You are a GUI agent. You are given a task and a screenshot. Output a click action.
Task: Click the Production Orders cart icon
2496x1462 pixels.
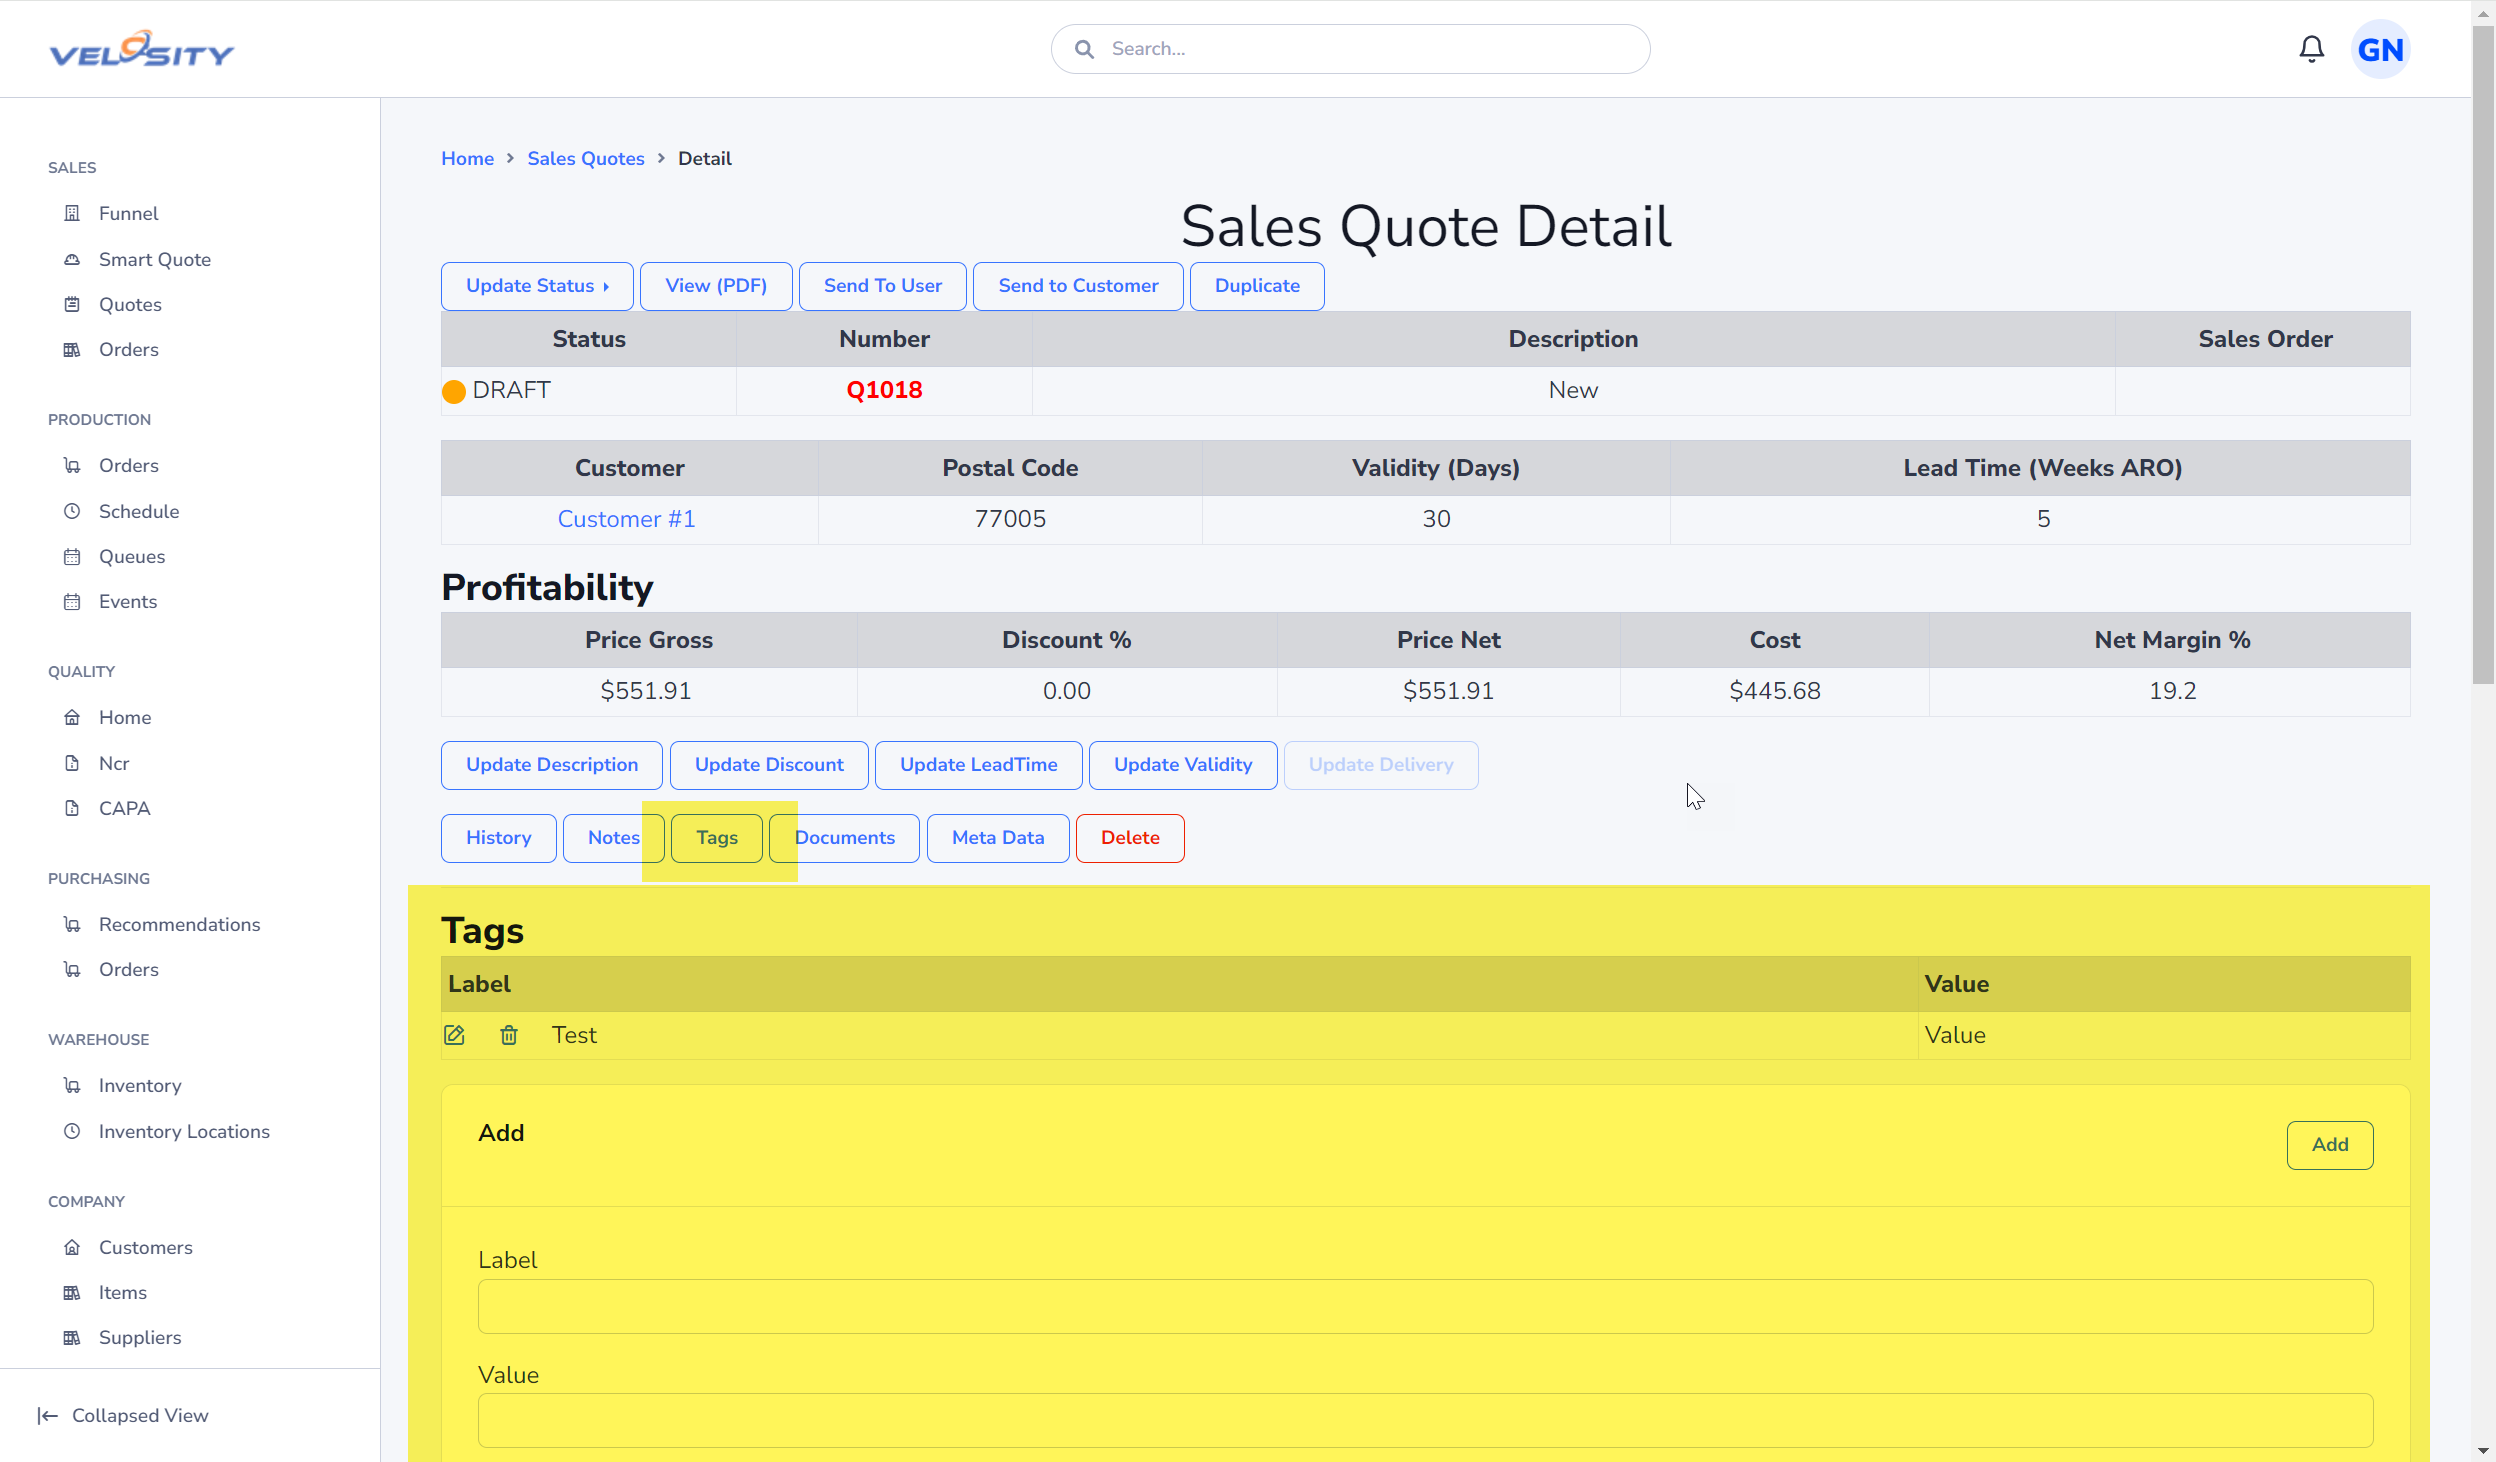point(72,465)
